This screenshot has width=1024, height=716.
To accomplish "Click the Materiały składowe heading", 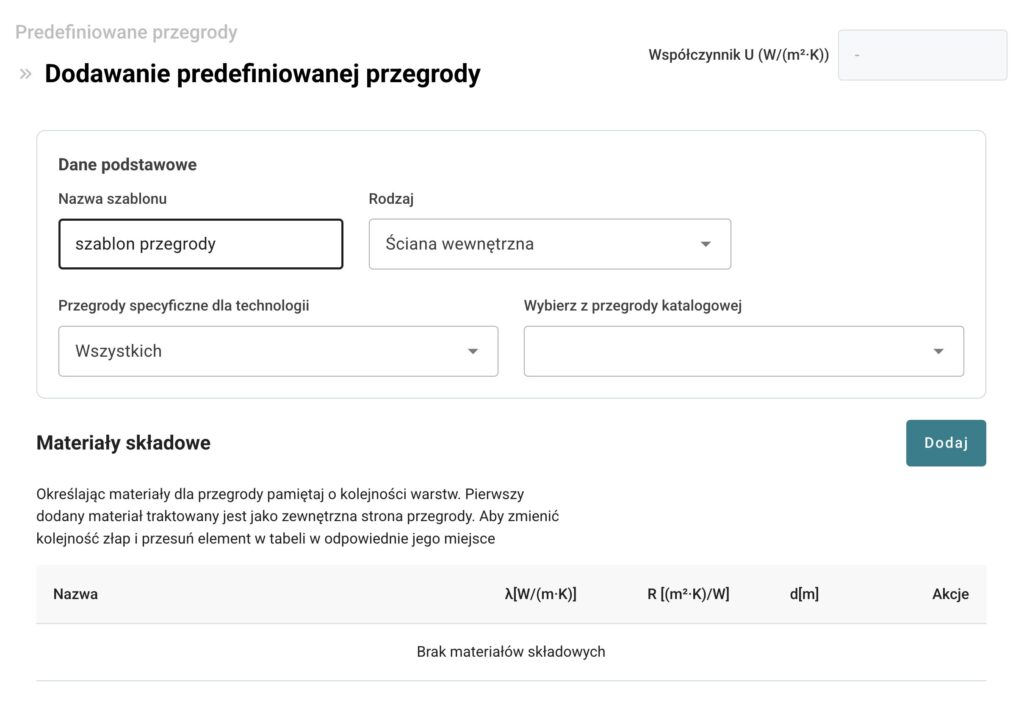I will click(123, 443).
